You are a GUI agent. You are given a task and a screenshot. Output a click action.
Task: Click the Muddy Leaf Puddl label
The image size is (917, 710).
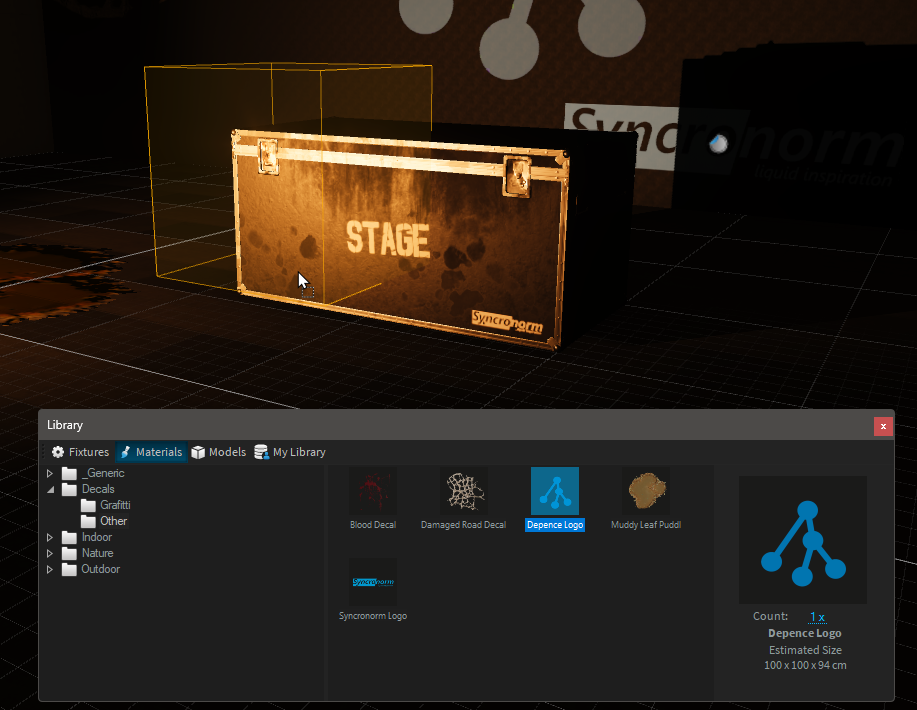pyautogui.click(x=646, y=525)
